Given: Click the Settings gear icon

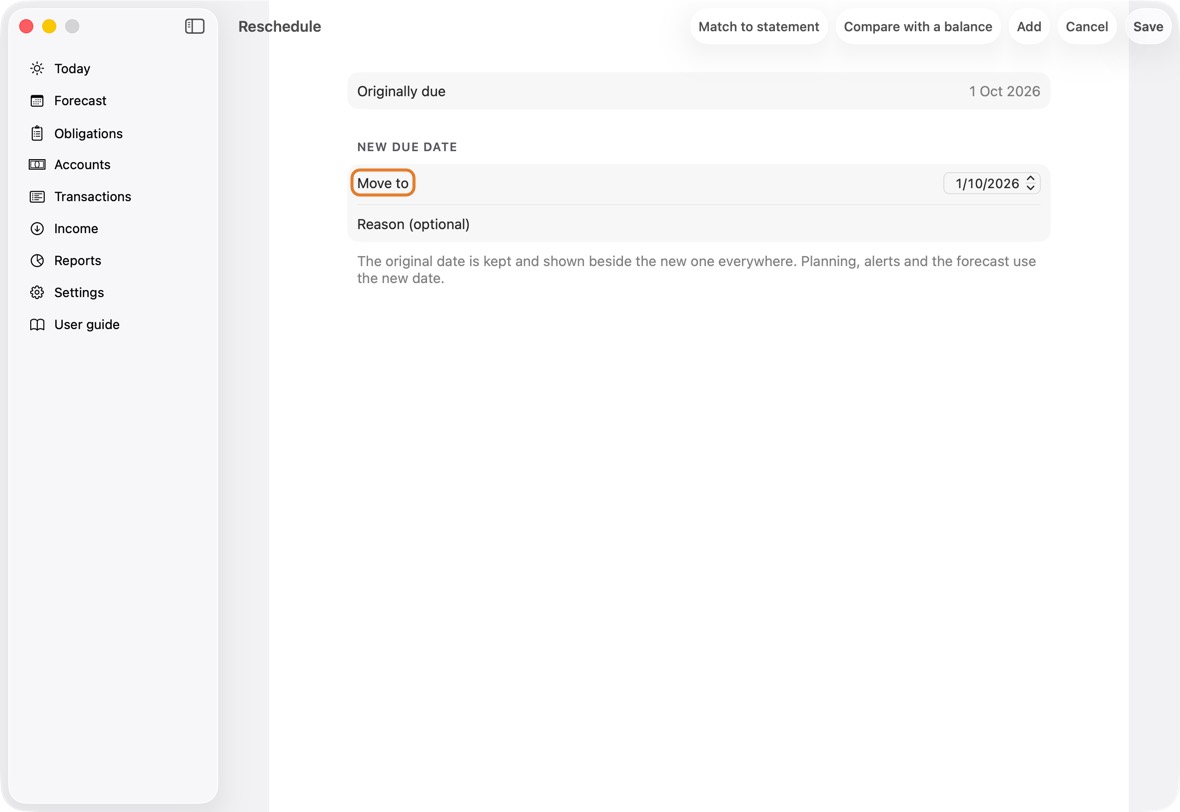Looking at the screenshot, I should click(x=37, y=293).
